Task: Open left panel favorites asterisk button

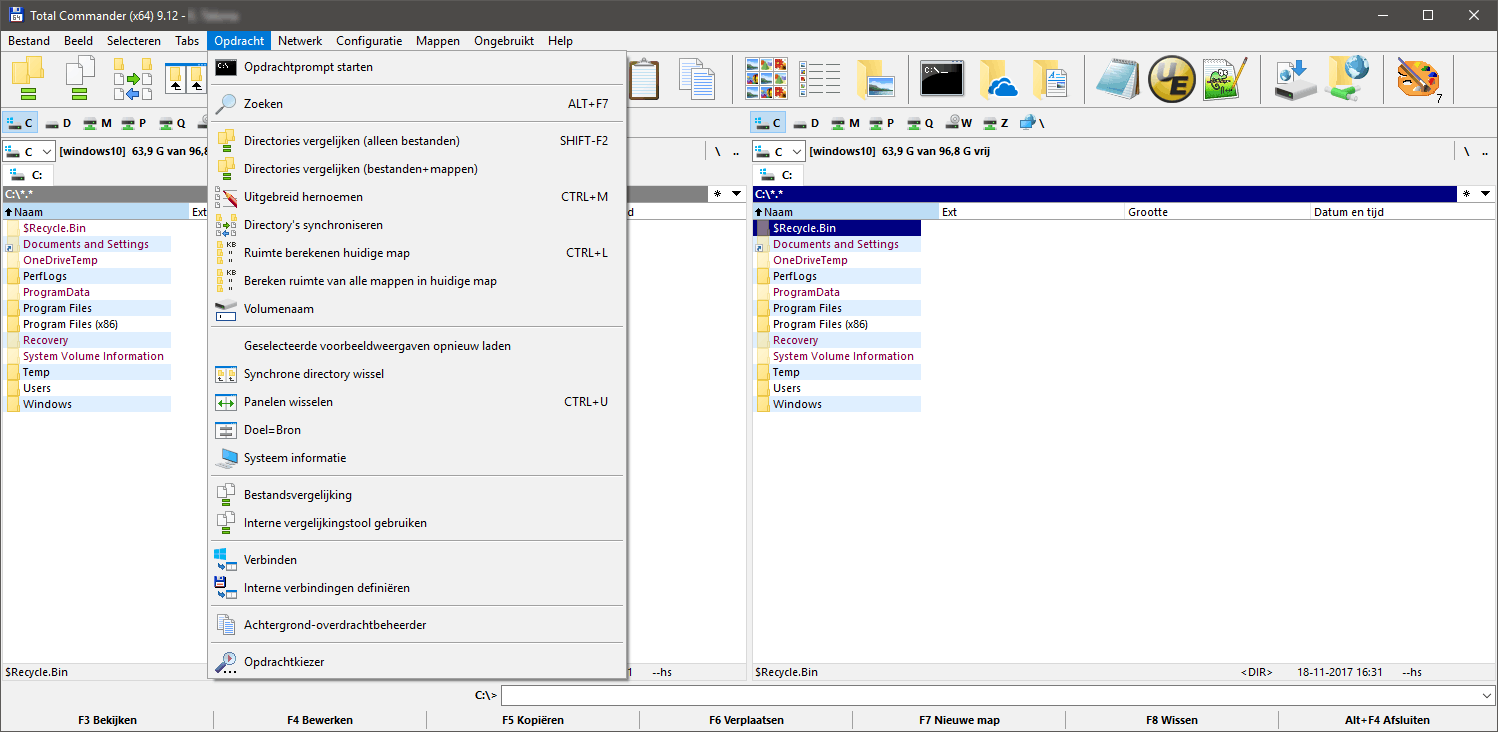Action: pos(717,194)
